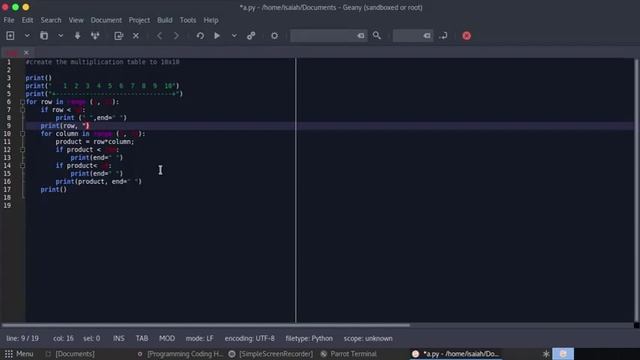Switch to the [Documents] taskbar window
The width and height of the screenshot is (640, 360).
[x=70, y=354]
